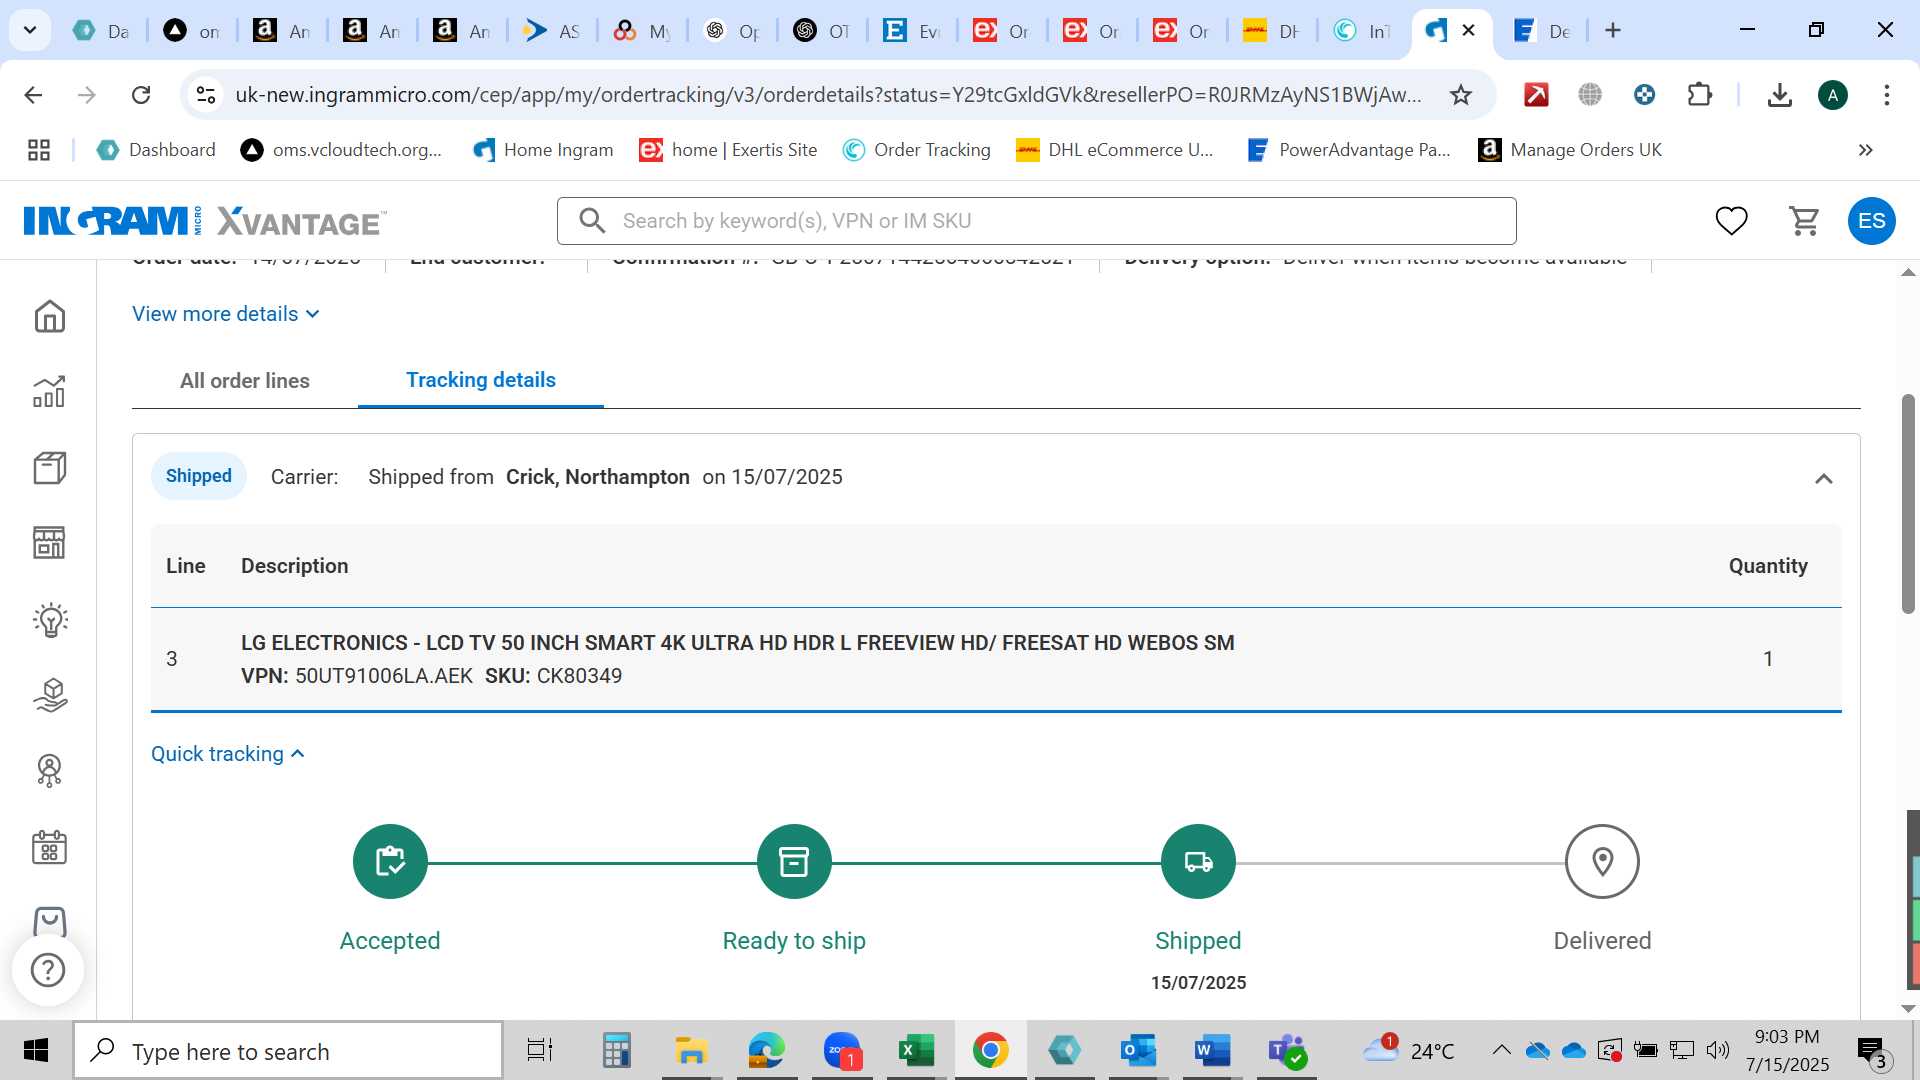Show hidden system tray icons

pyautogui.click(x=1501, y=1050)
